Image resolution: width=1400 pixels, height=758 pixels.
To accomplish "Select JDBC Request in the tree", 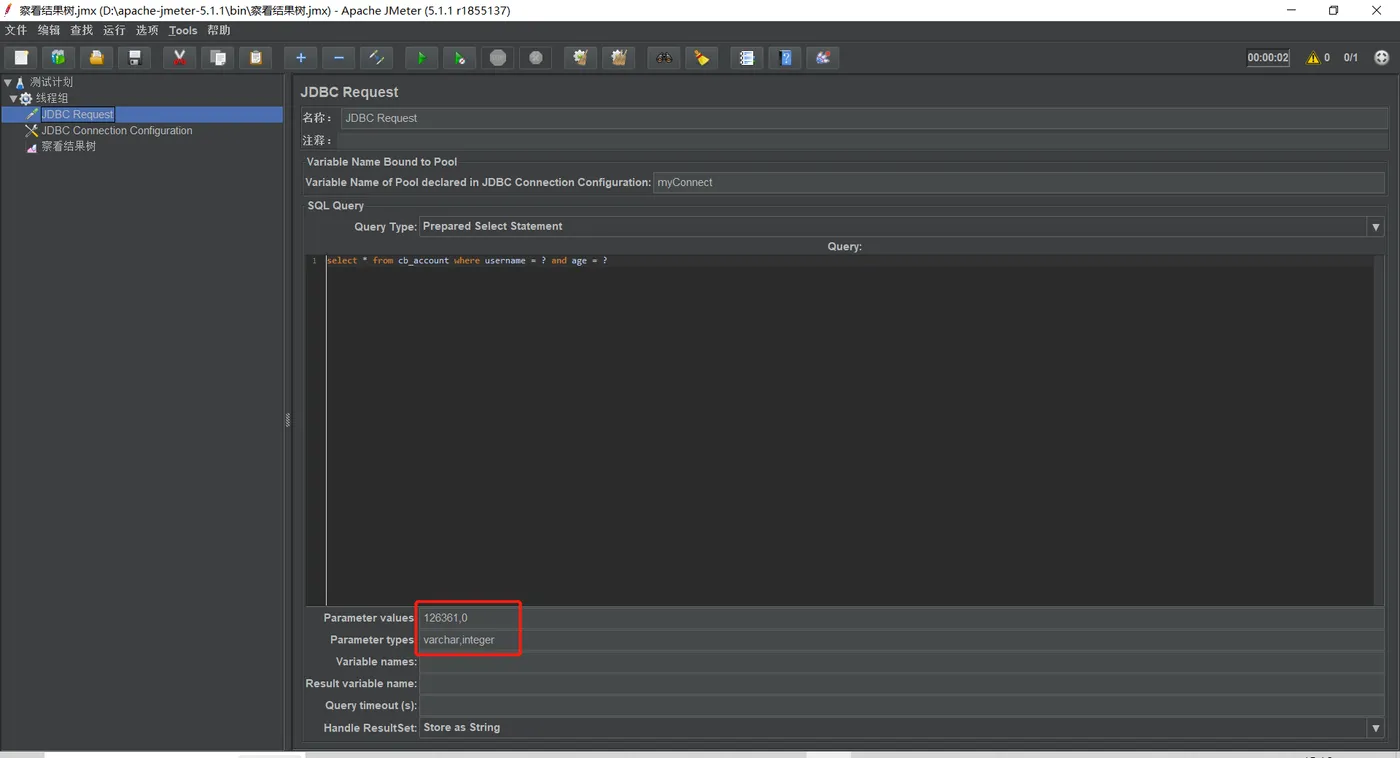I will [x=77, y=115].
